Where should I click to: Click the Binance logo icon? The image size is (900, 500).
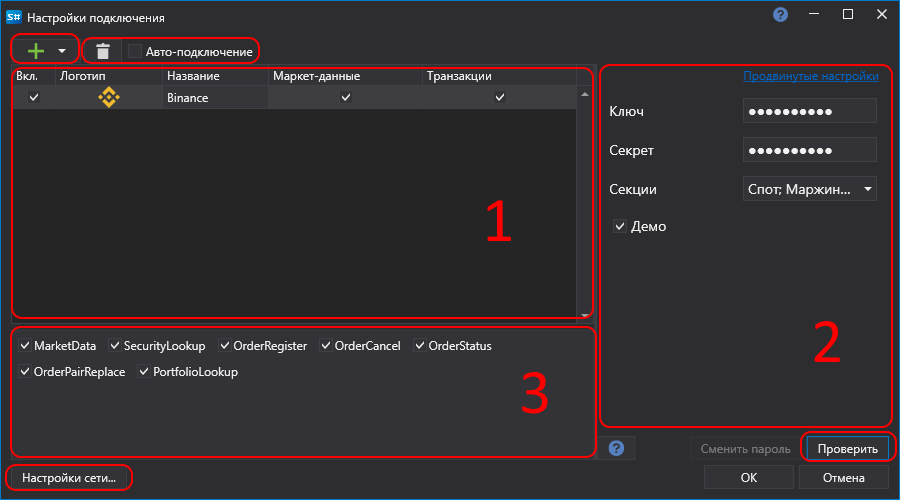108,97
